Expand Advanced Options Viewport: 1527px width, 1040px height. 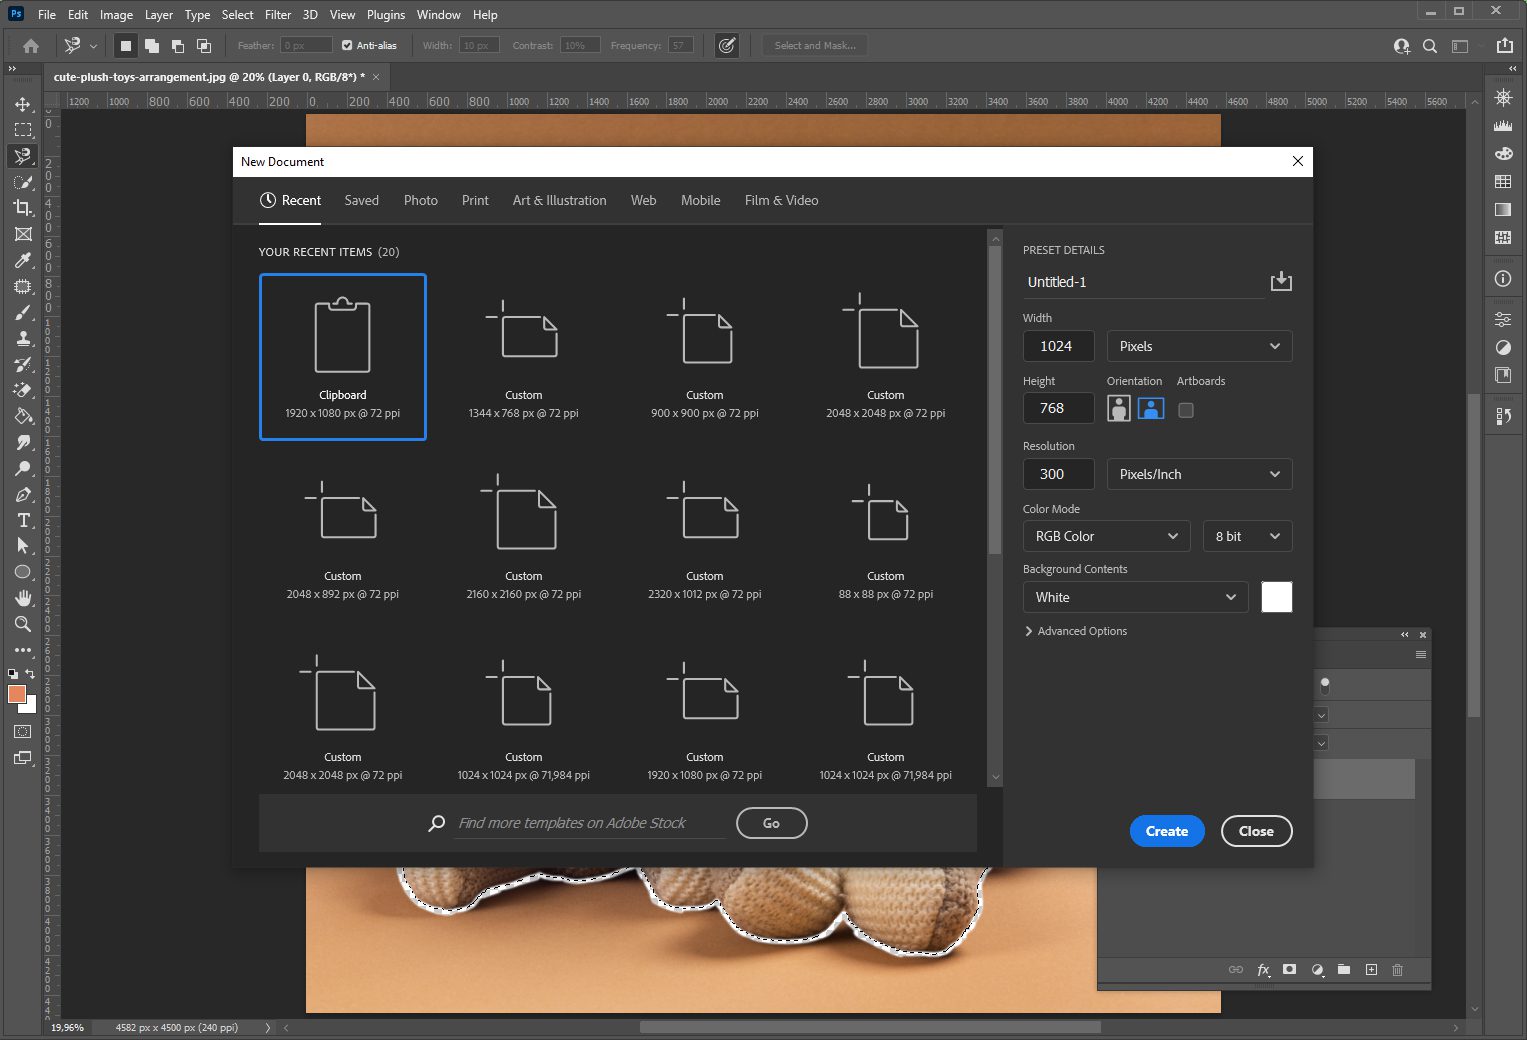[x=1075, y=631]
